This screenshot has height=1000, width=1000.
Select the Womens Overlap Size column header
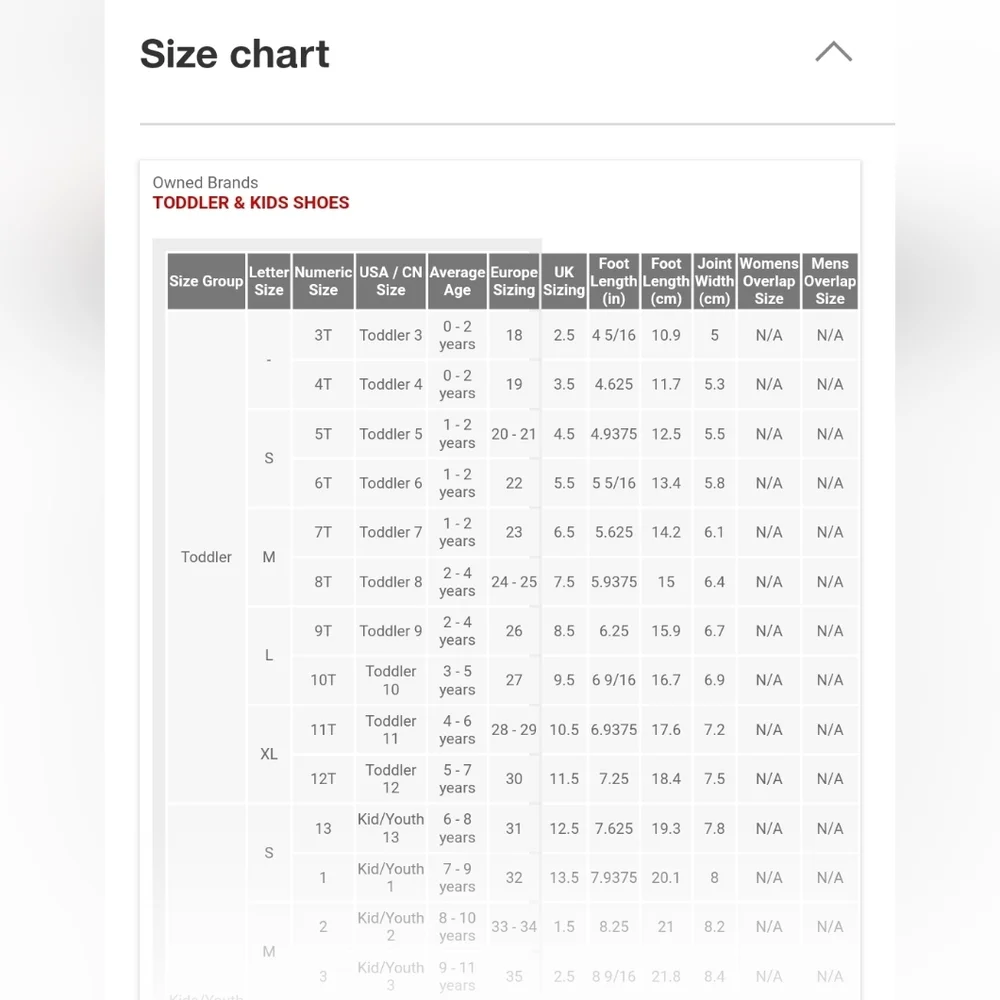point(768,281)
